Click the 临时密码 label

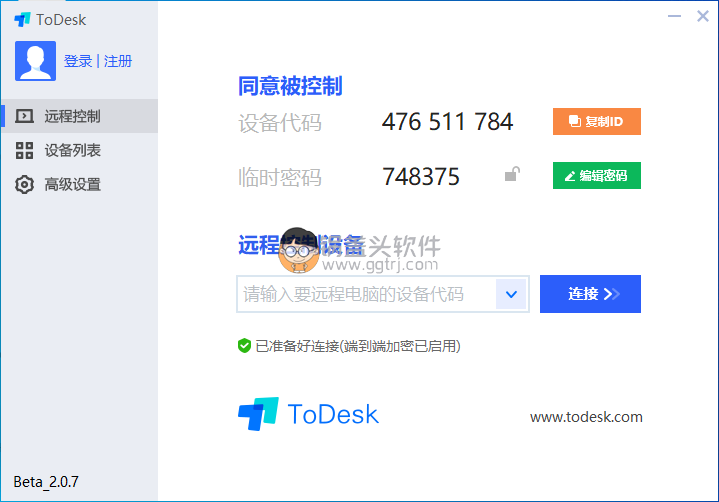coord(280,177)
